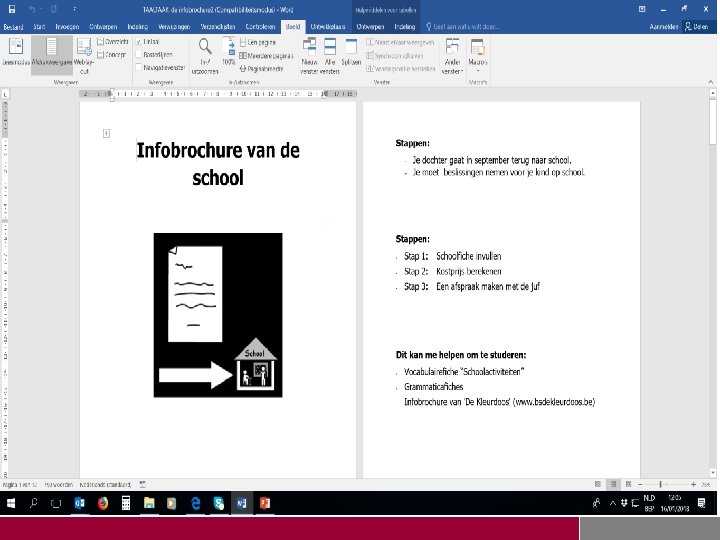Screen dimensions: 720x540
Task: Arrange Alle vensters
Action: click(330, 56)
